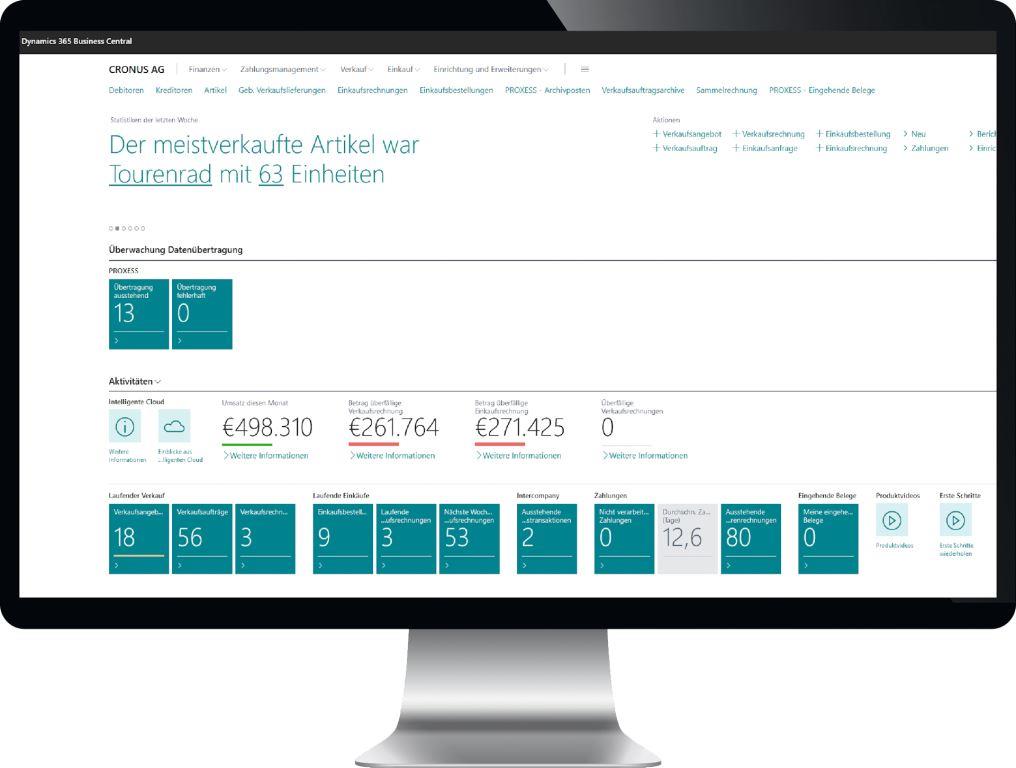Screen dimensions: 1016x768
Task: Play the Produktvideos icon
Action: [x=892, y=520]
